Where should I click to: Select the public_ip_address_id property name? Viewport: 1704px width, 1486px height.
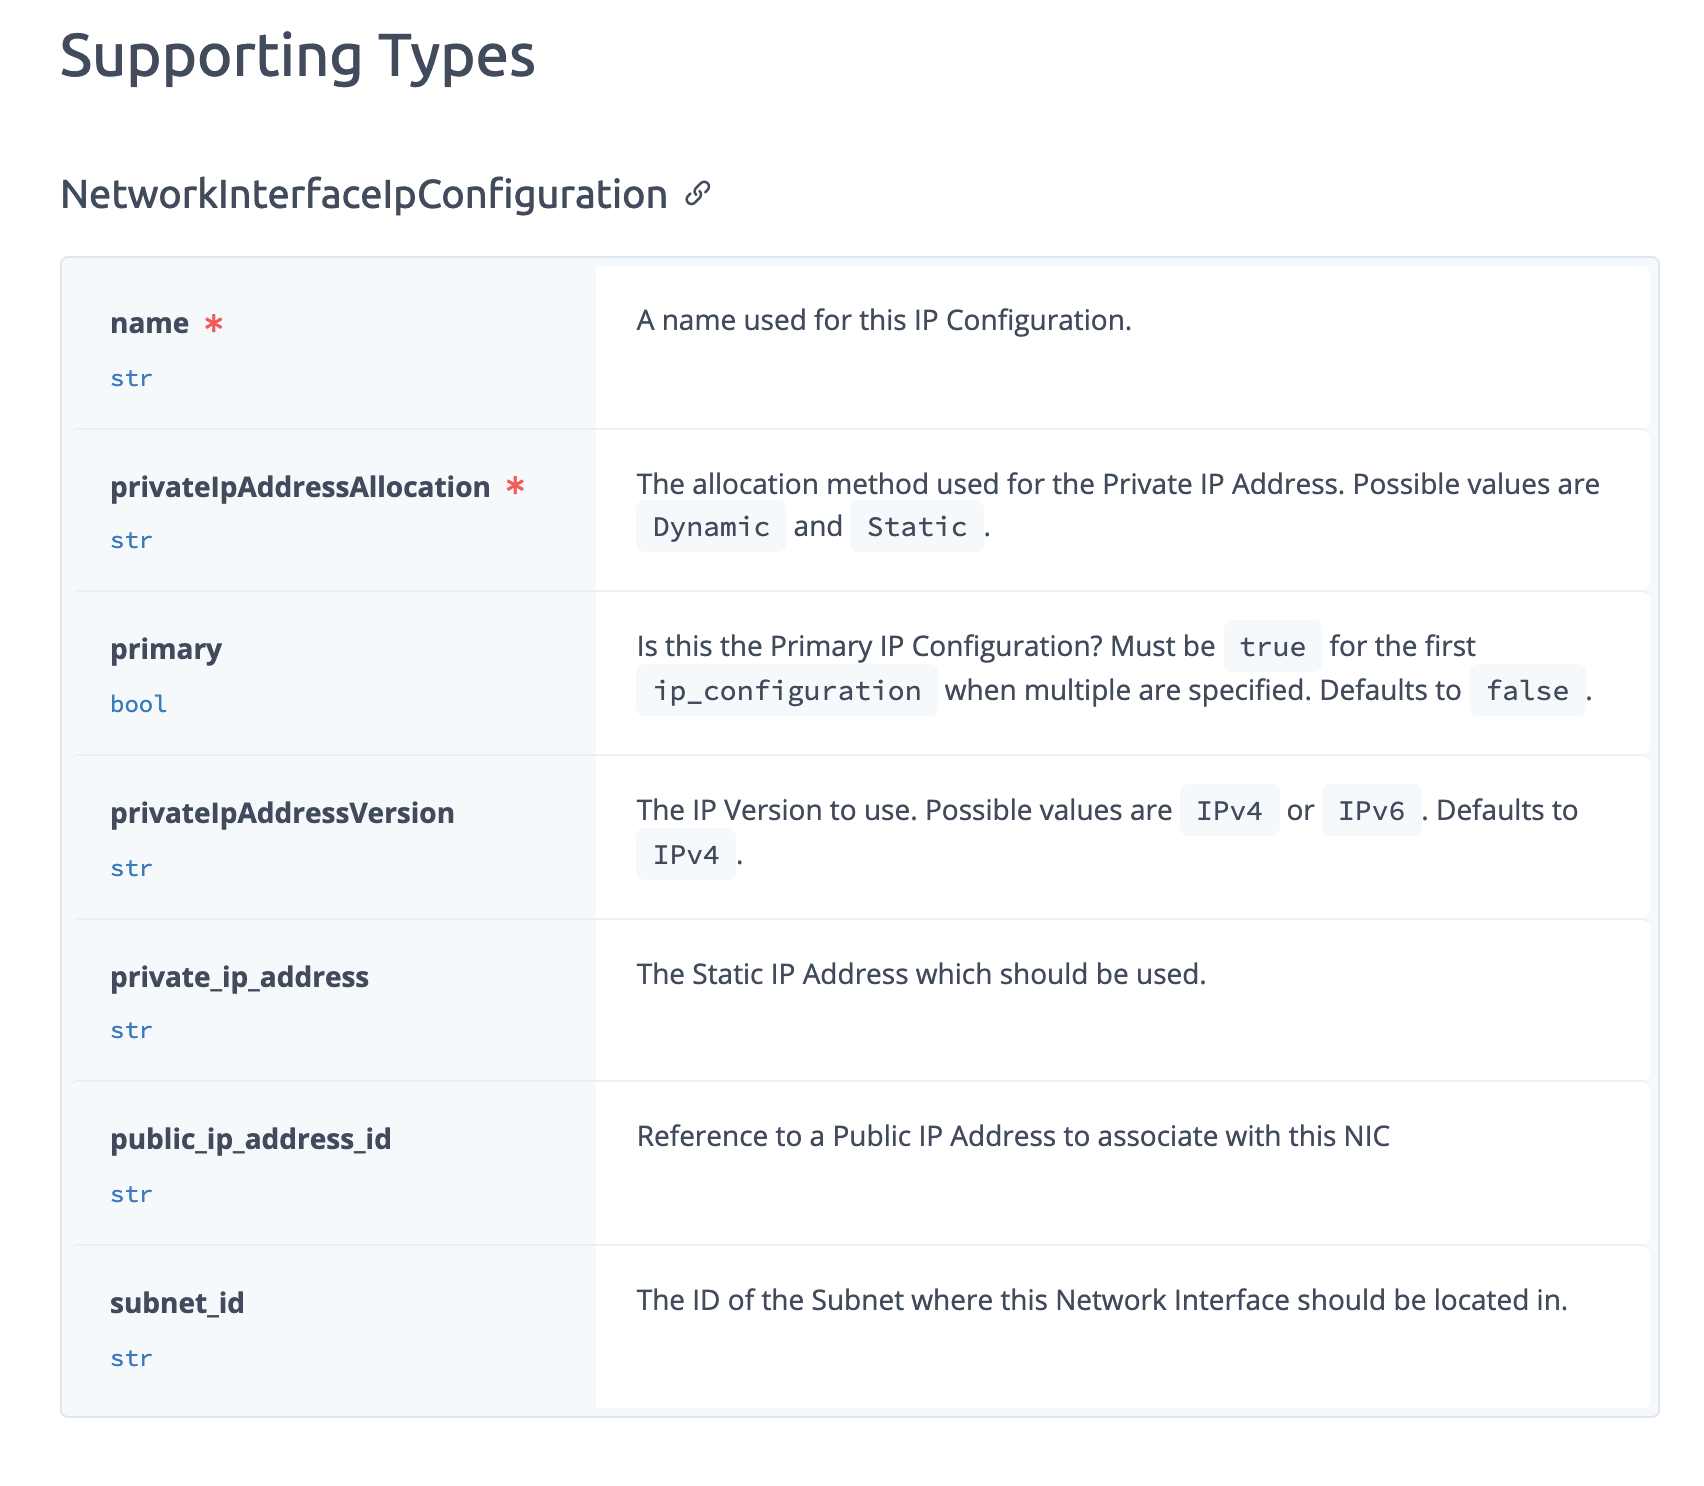point(250,1139)
